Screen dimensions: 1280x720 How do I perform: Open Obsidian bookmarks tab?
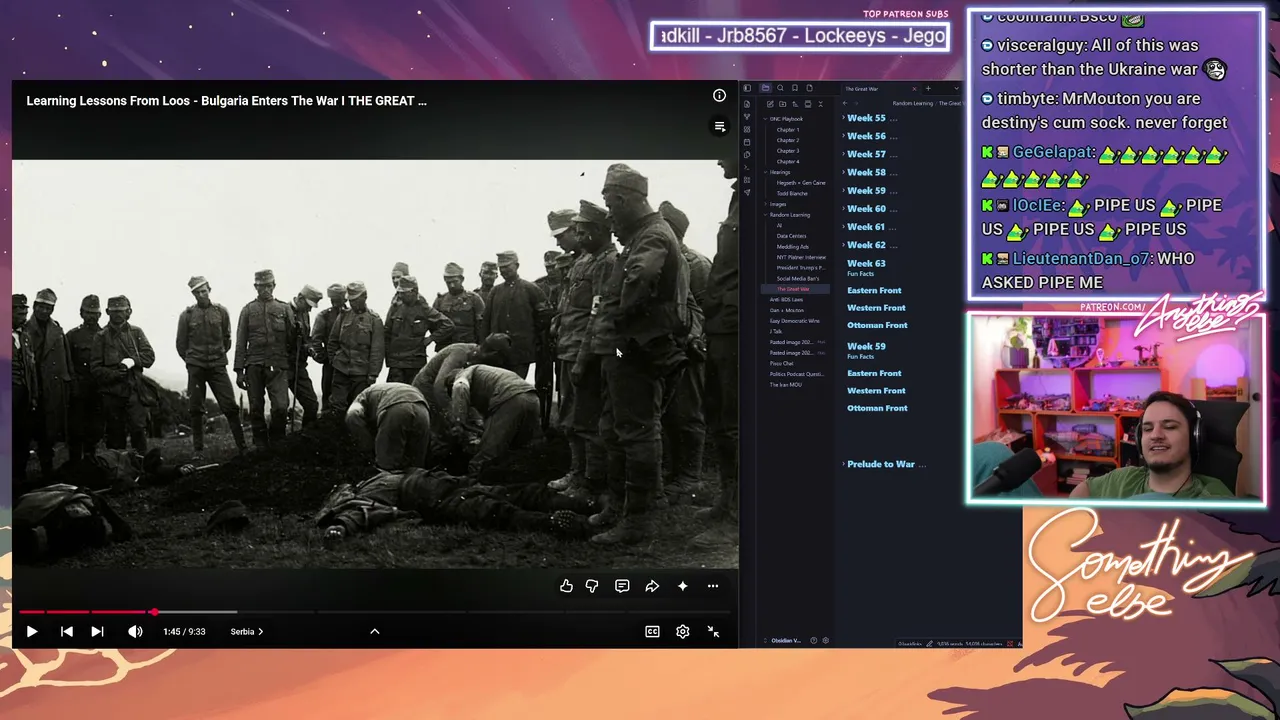coord(795,88)
